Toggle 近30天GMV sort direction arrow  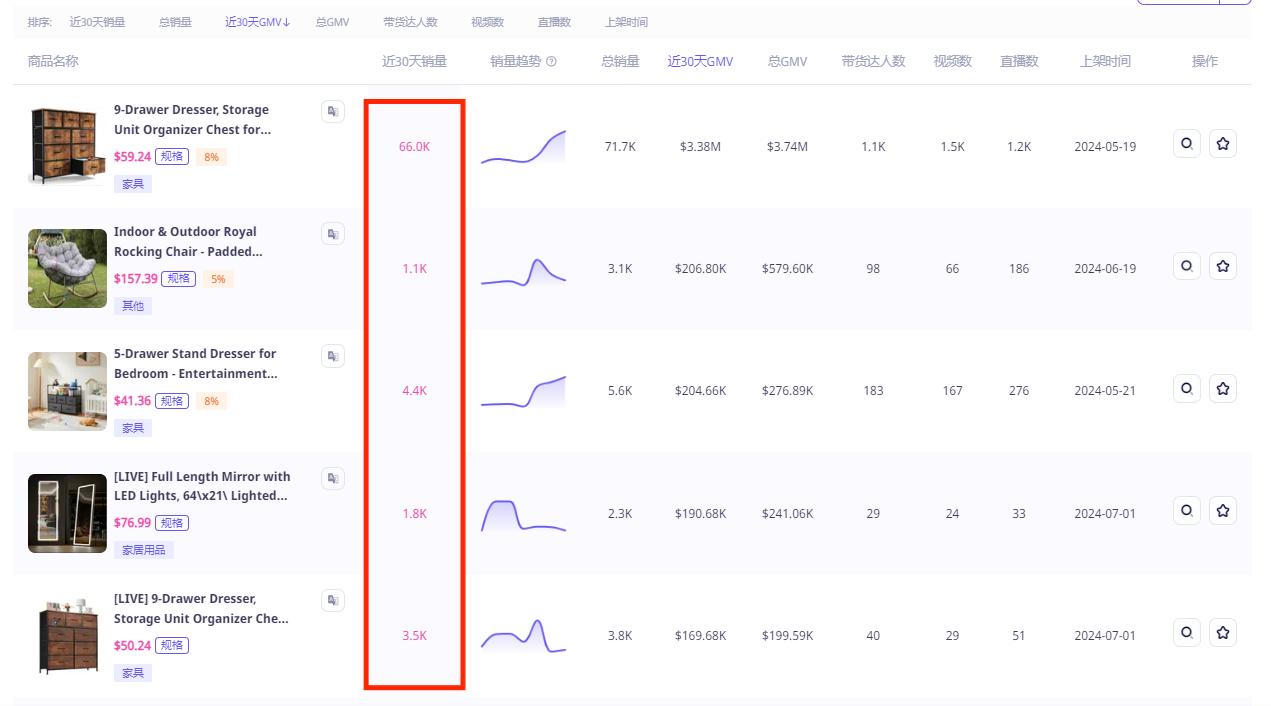287,22
